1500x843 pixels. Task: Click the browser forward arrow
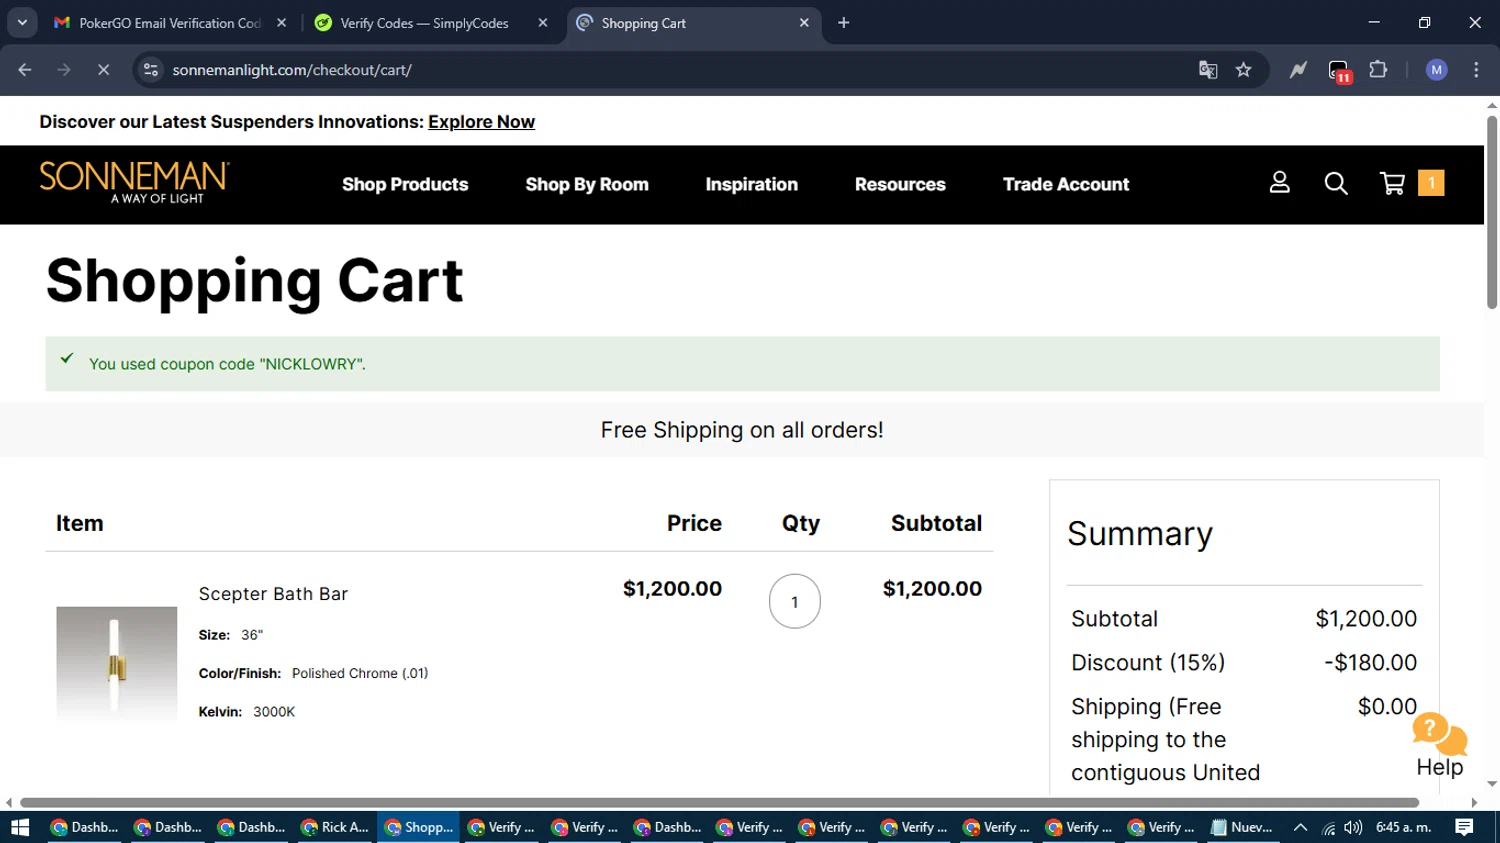click(x=64, y=70)
